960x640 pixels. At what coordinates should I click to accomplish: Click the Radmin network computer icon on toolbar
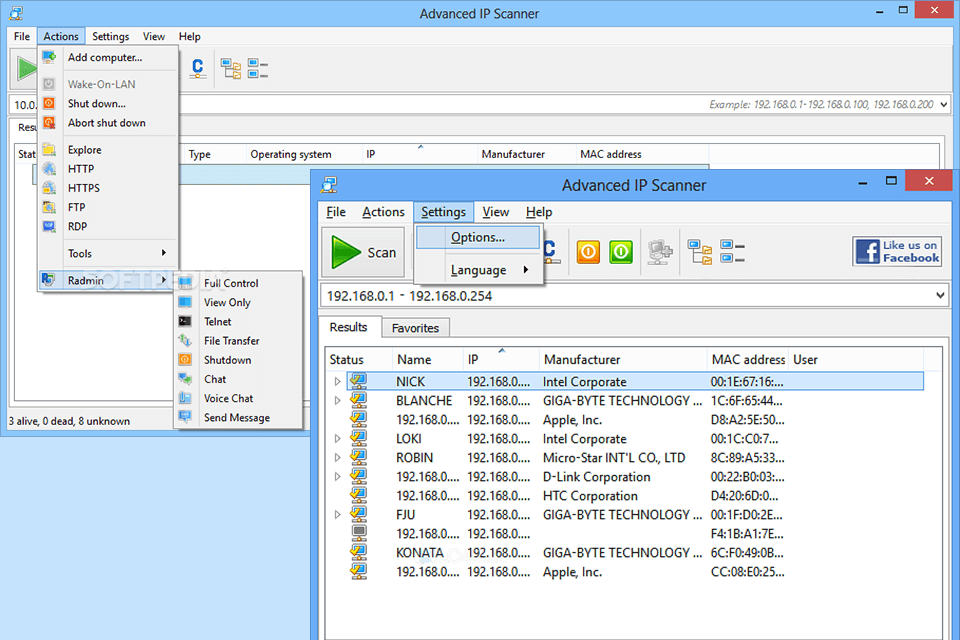pos(659,252)
